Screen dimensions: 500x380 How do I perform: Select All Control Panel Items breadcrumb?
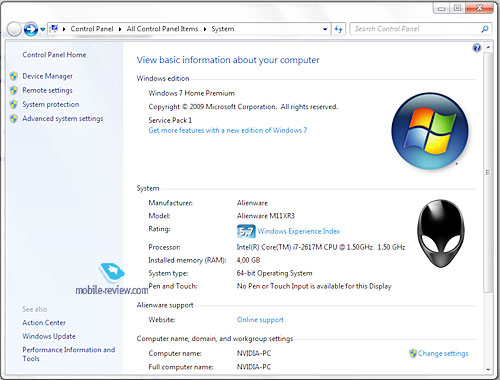pyautogui.click(x=162, y=29)
